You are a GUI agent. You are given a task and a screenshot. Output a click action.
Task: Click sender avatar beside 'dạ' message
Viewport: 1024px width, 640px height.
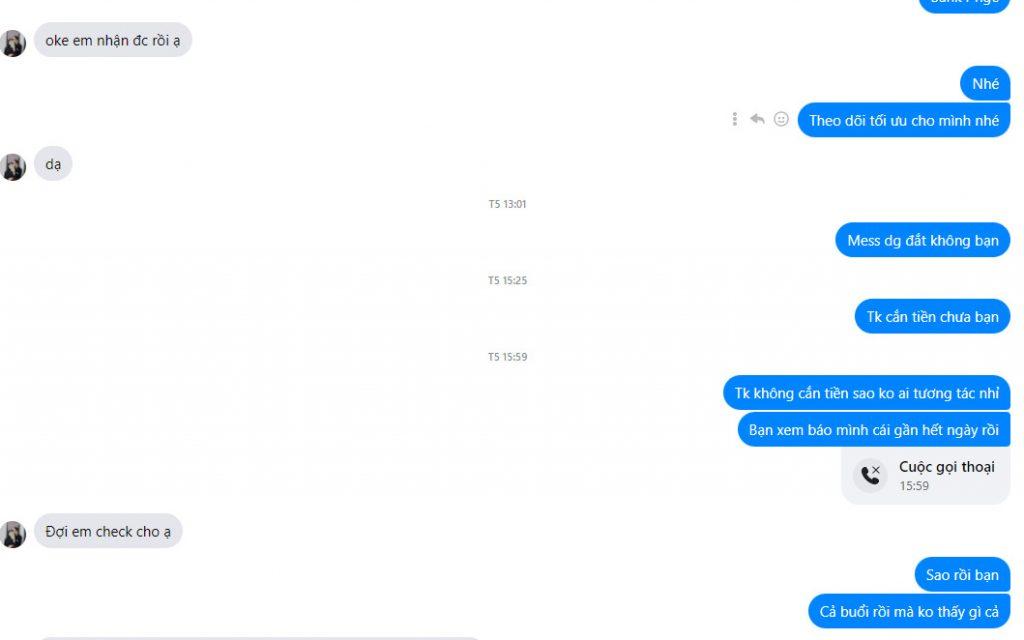coord(12,167)
